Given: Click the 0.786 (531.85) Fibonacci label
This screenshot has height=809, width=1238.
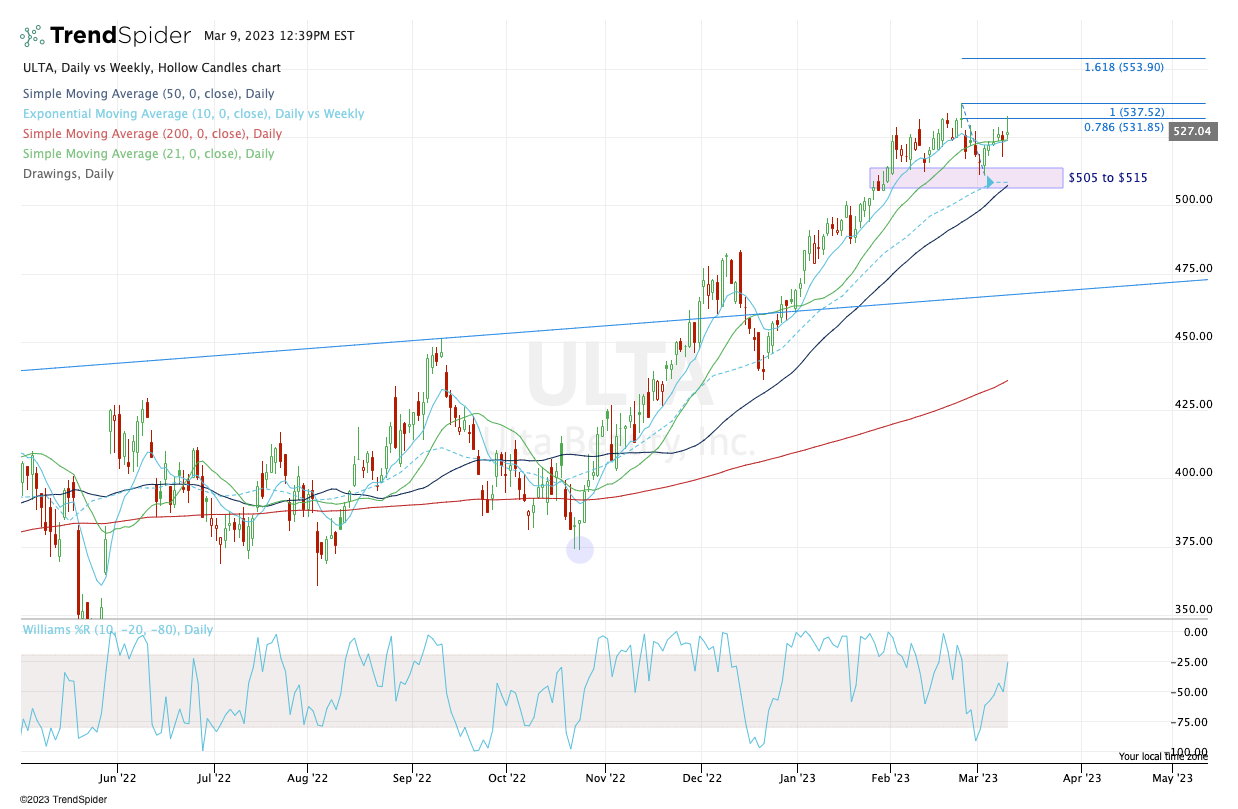Looking at the screenshot, I should click(x=1124, y=127).
